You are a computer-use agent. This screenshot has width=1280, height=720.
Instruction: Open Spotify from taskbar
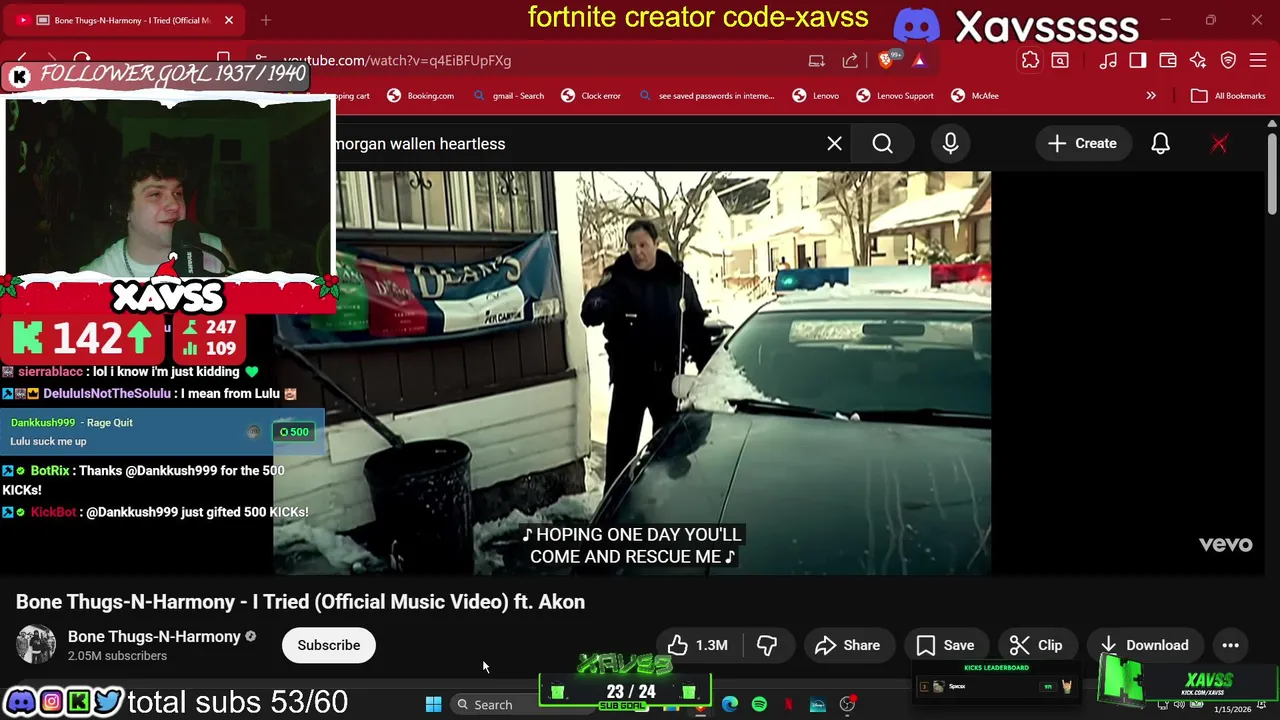click(759, 704)
